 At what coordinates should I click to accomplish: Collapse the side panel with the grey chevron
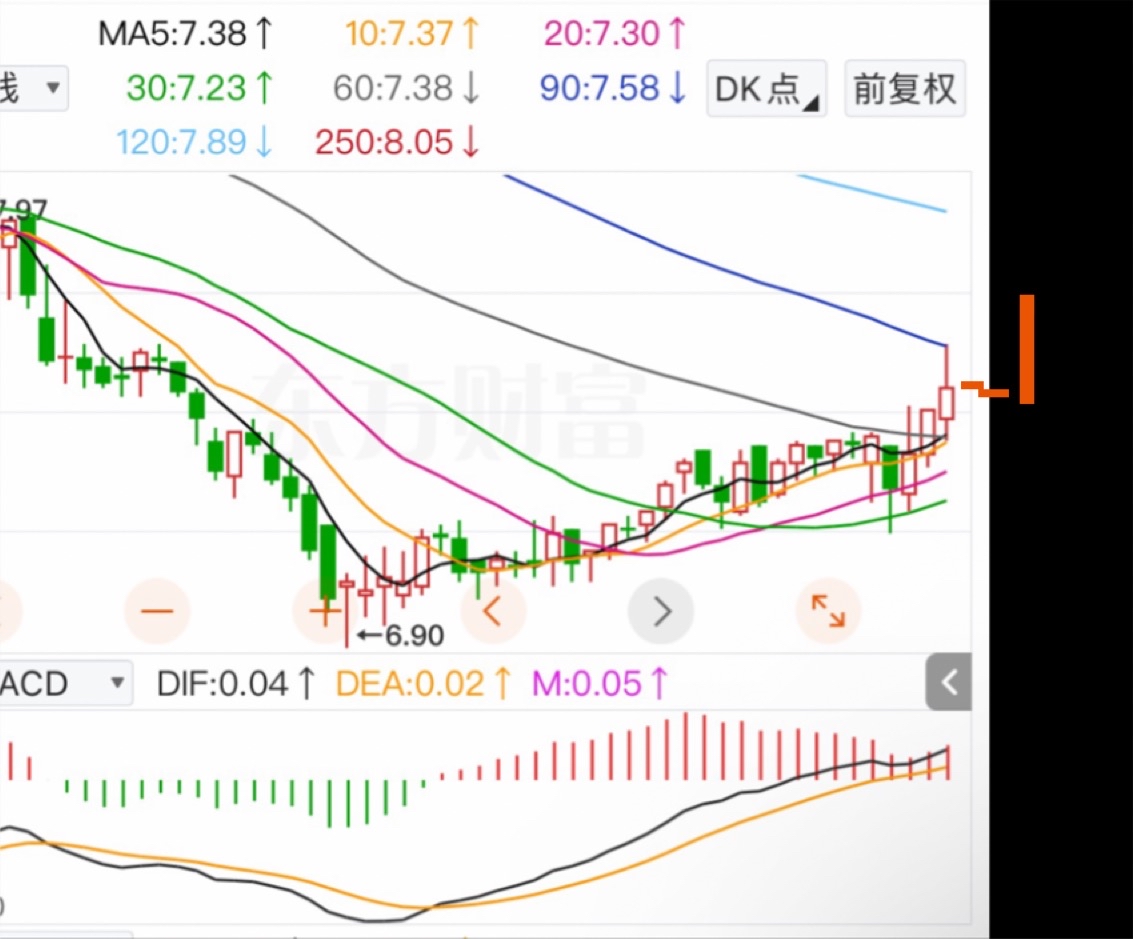coord(948,682)
